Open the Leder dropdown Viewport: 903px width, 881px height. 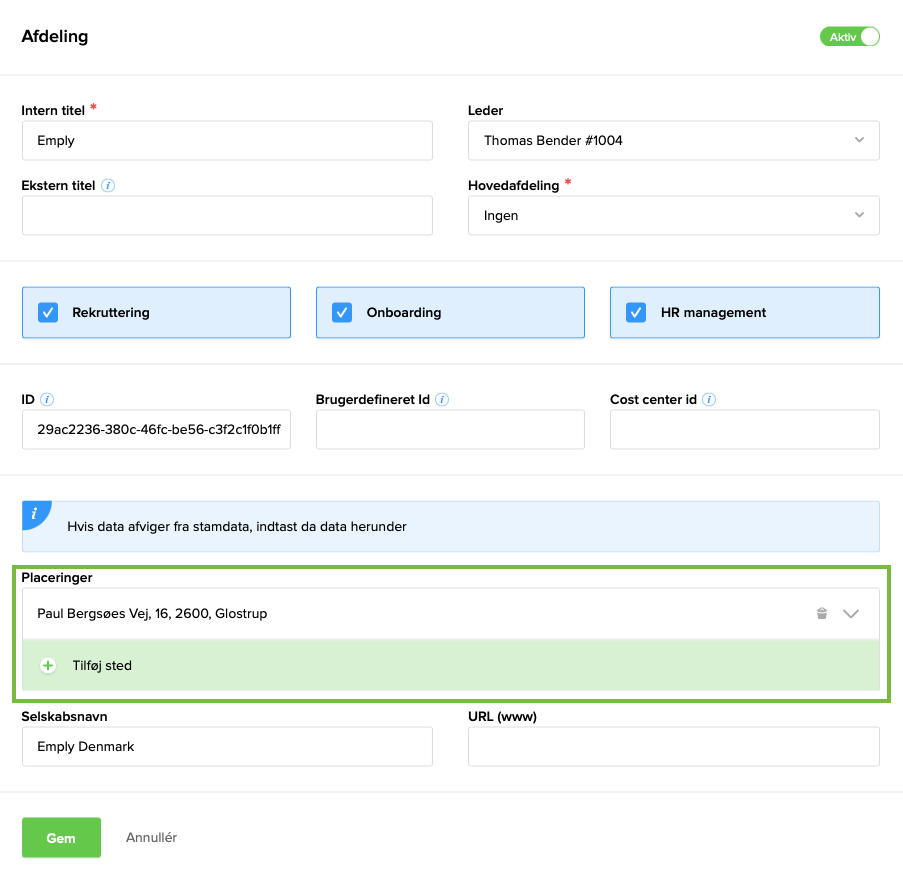point(673,141)
